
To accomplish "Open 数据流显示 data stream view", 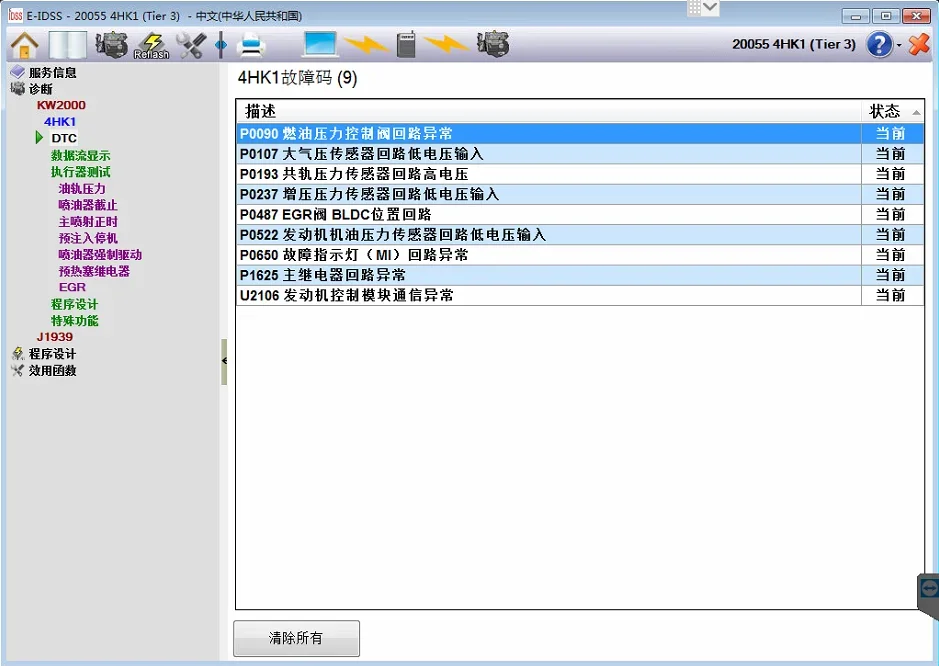I will point(81,155).
